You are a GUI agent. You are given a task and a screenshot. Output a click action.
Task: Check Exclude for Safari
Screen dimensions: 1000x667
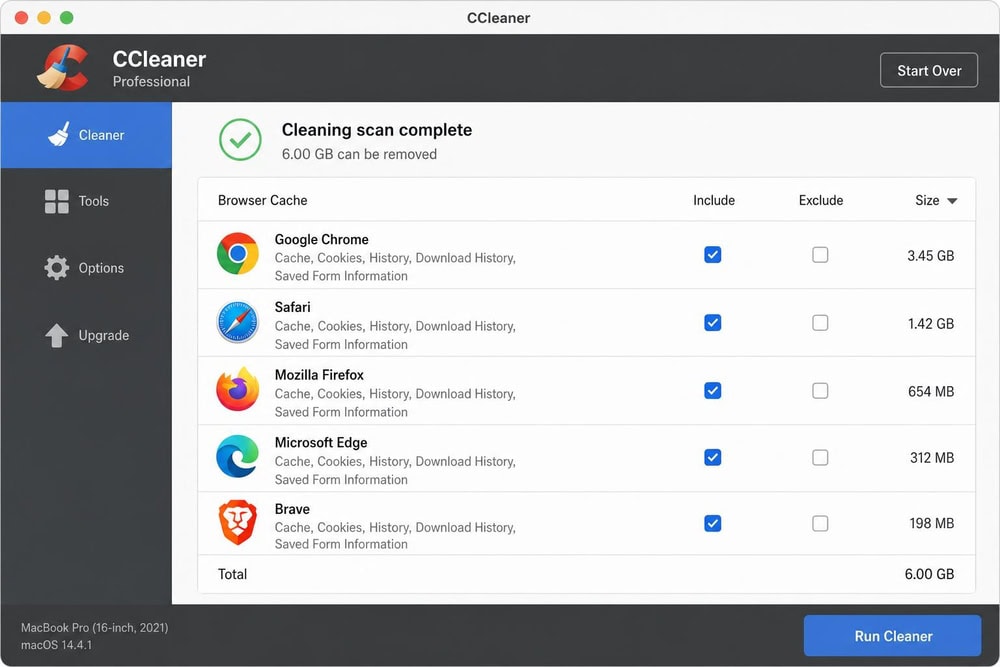point(820,323)
